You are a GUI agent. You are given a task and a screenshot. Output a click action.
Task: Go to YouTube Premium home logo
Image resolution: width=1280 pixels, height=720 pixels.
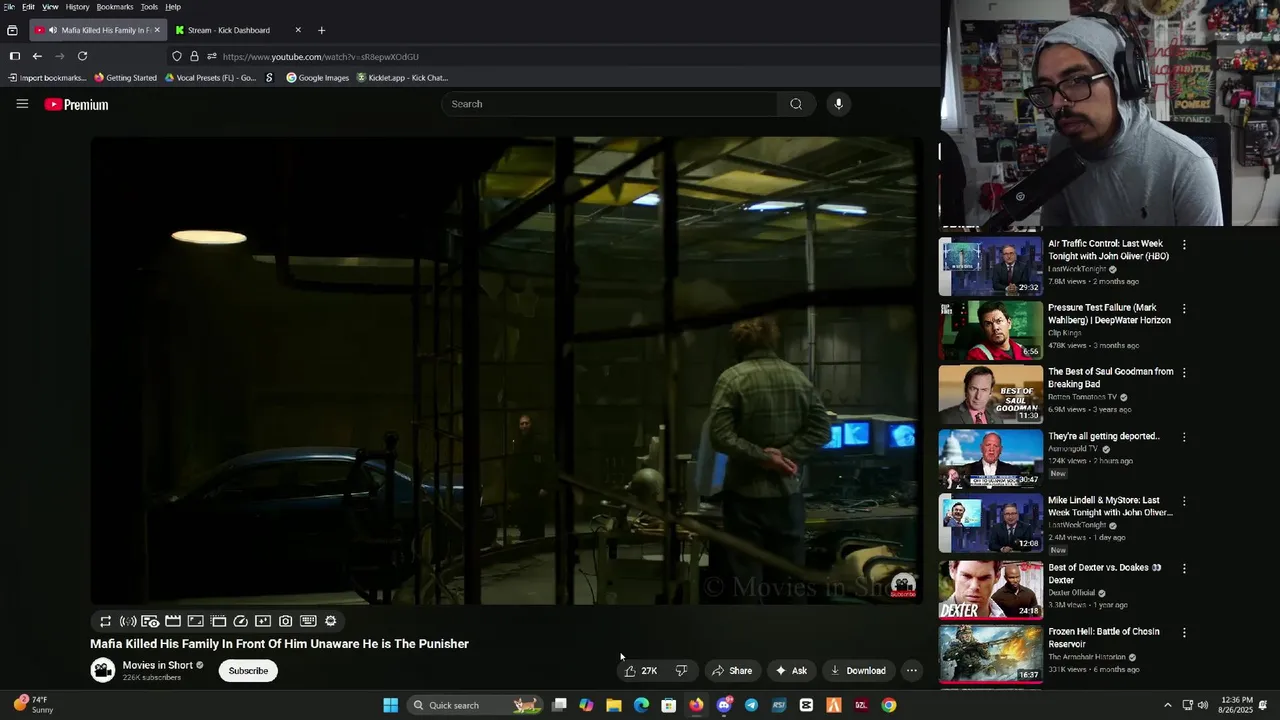pos(76,104)
